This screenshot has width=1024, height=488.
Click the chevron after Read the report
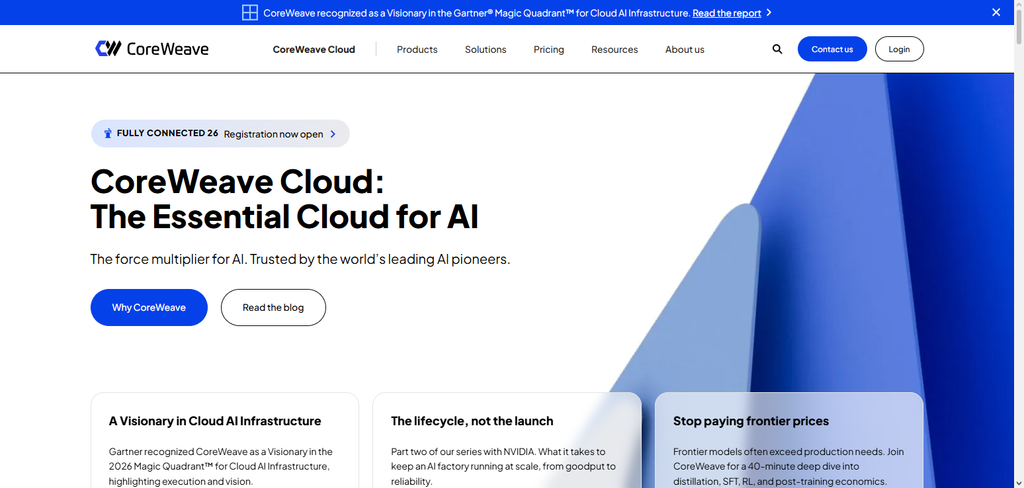tap(769, 12)
